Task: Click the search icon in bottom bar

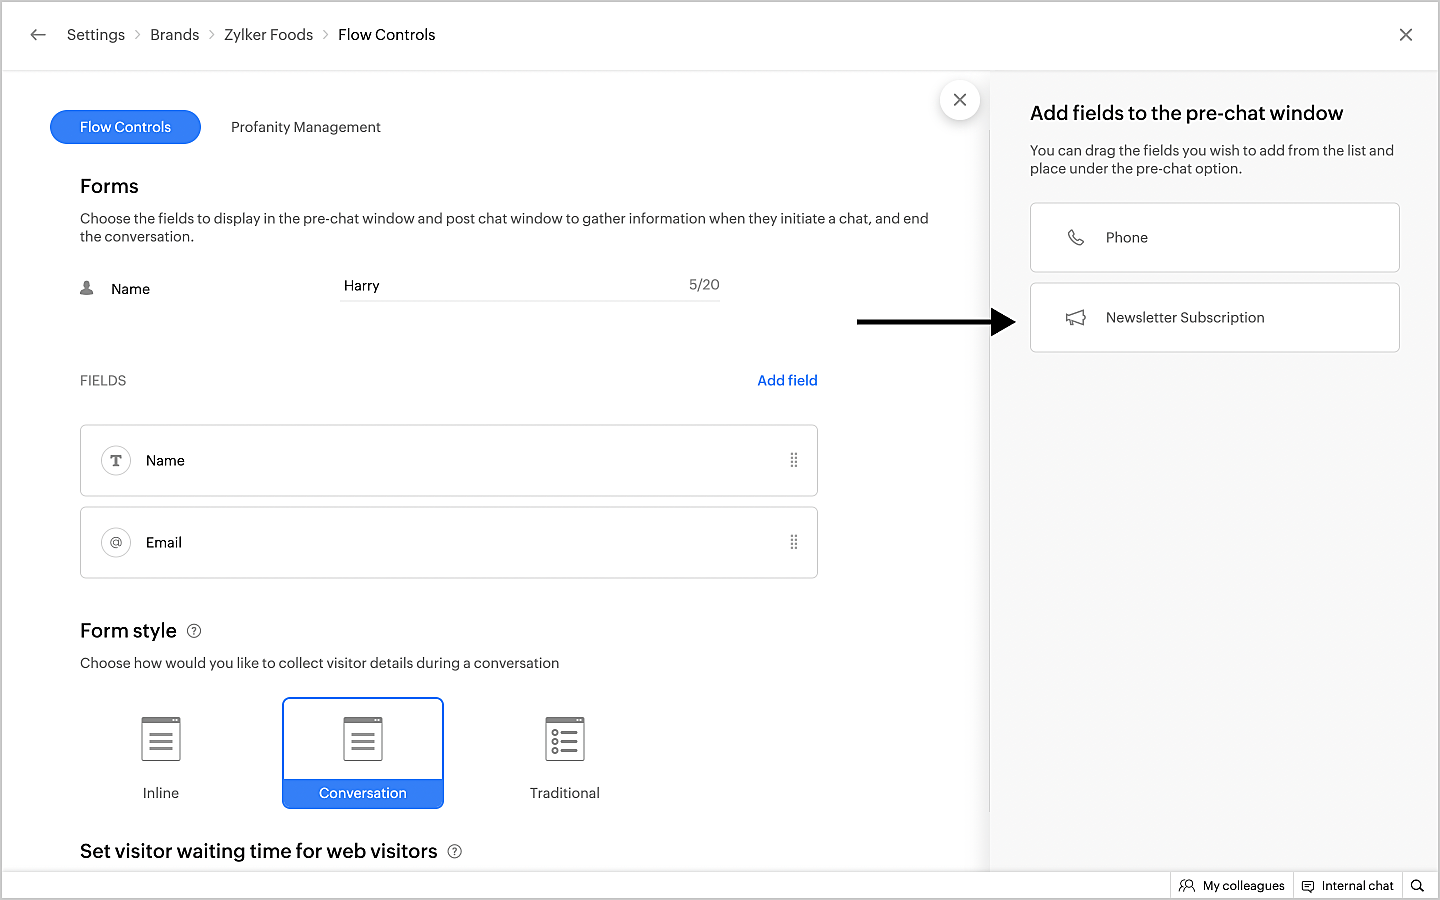Action: coord(1417,886)
